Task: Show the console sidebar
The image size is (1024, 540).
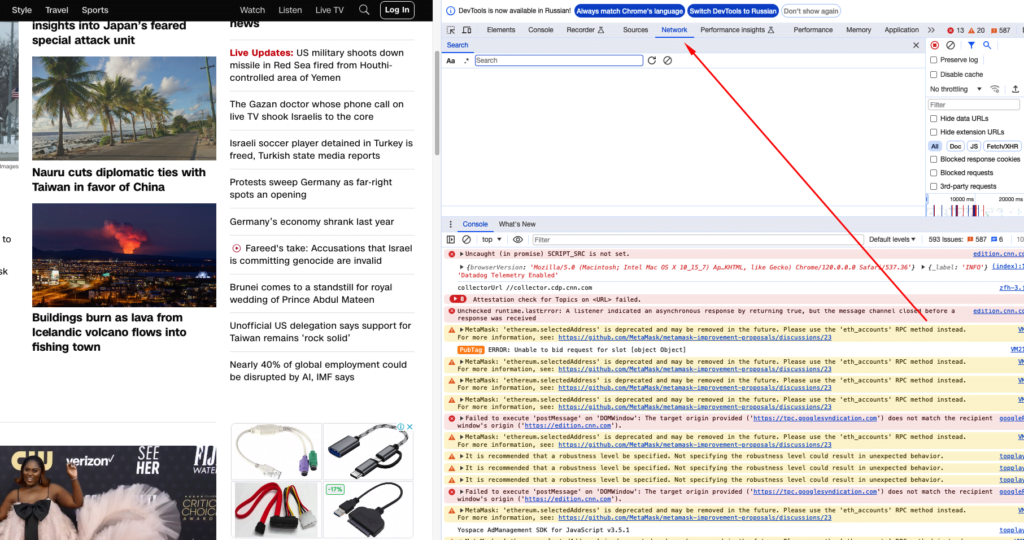Action: pos(451,240)
